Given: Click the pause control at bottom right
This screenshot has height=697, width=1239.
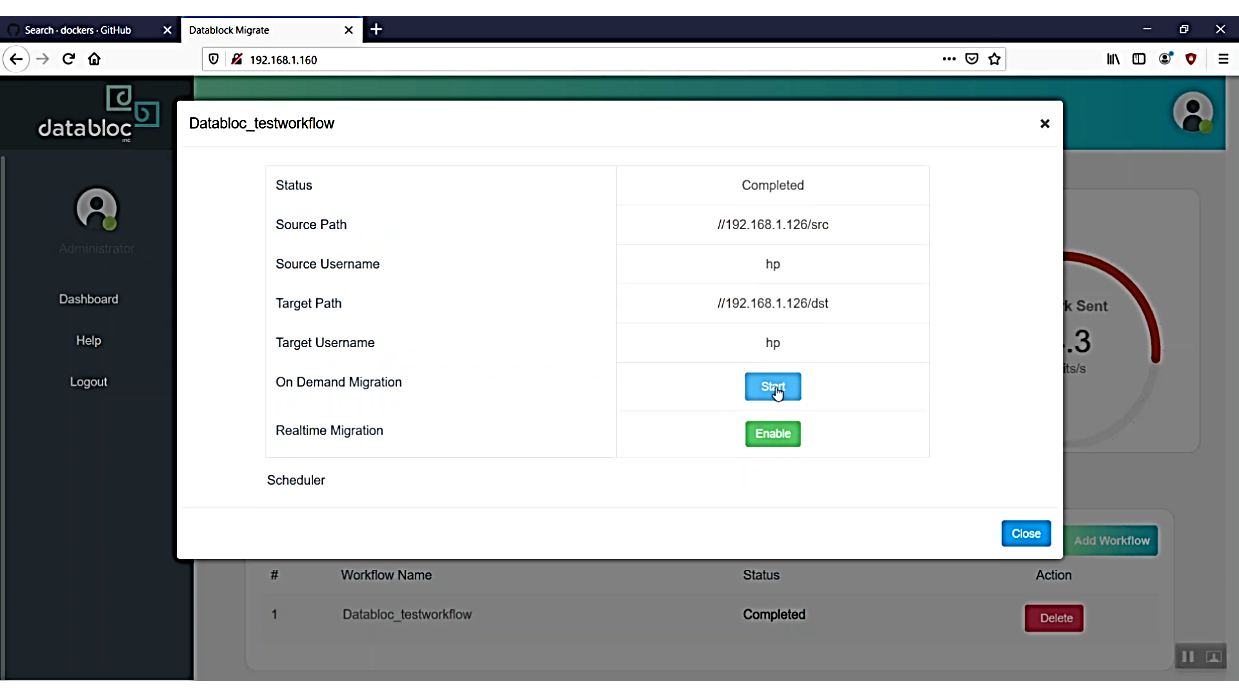Looking at the screenshot, I should click(x=1188, y=657).
